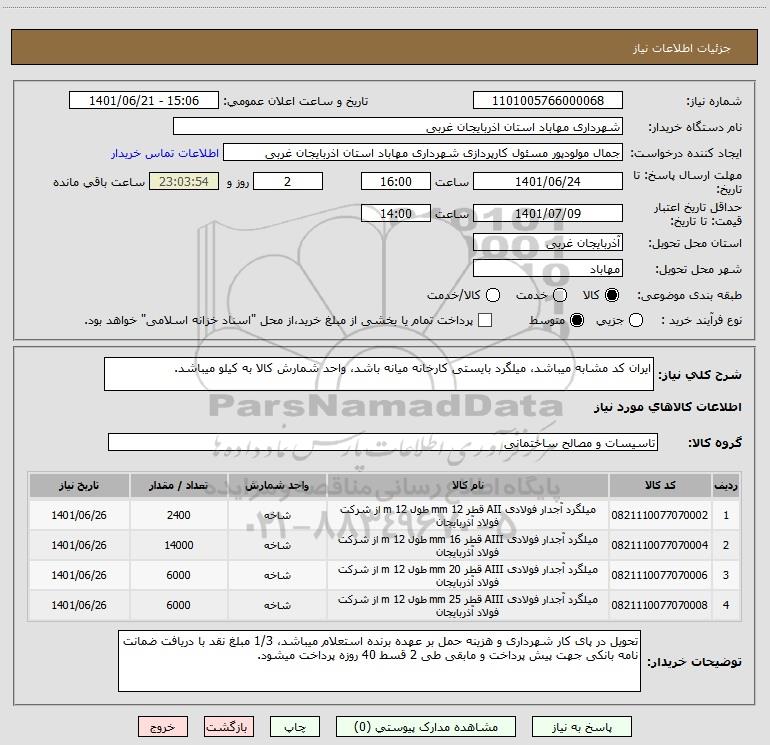Click the بازگشت back button

pos(229,727)
